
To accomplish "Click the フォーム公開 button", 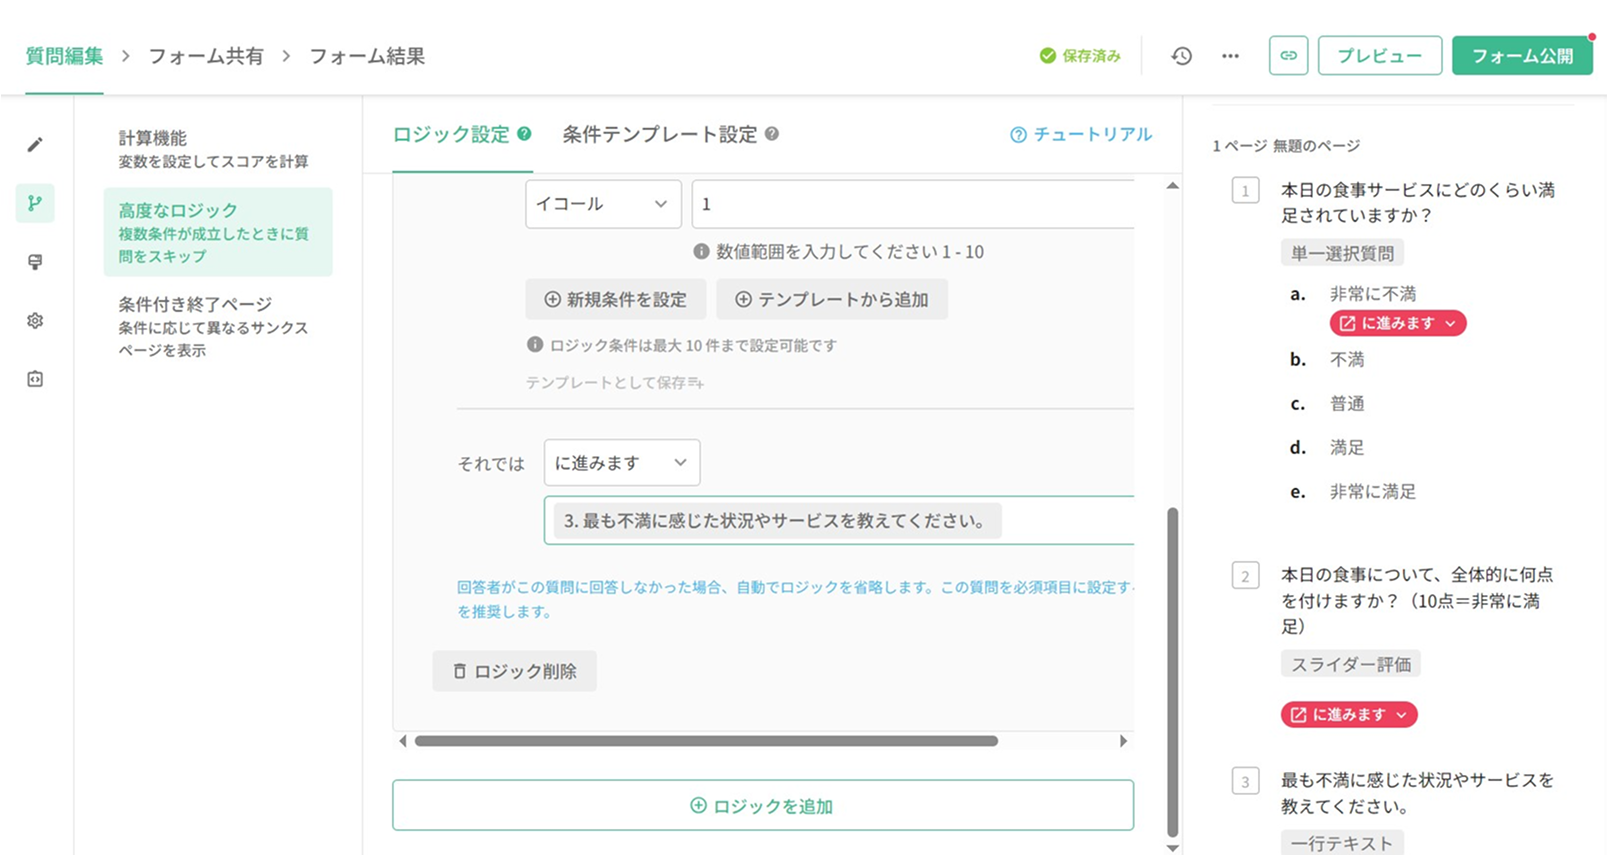I will coord(1522,56).
